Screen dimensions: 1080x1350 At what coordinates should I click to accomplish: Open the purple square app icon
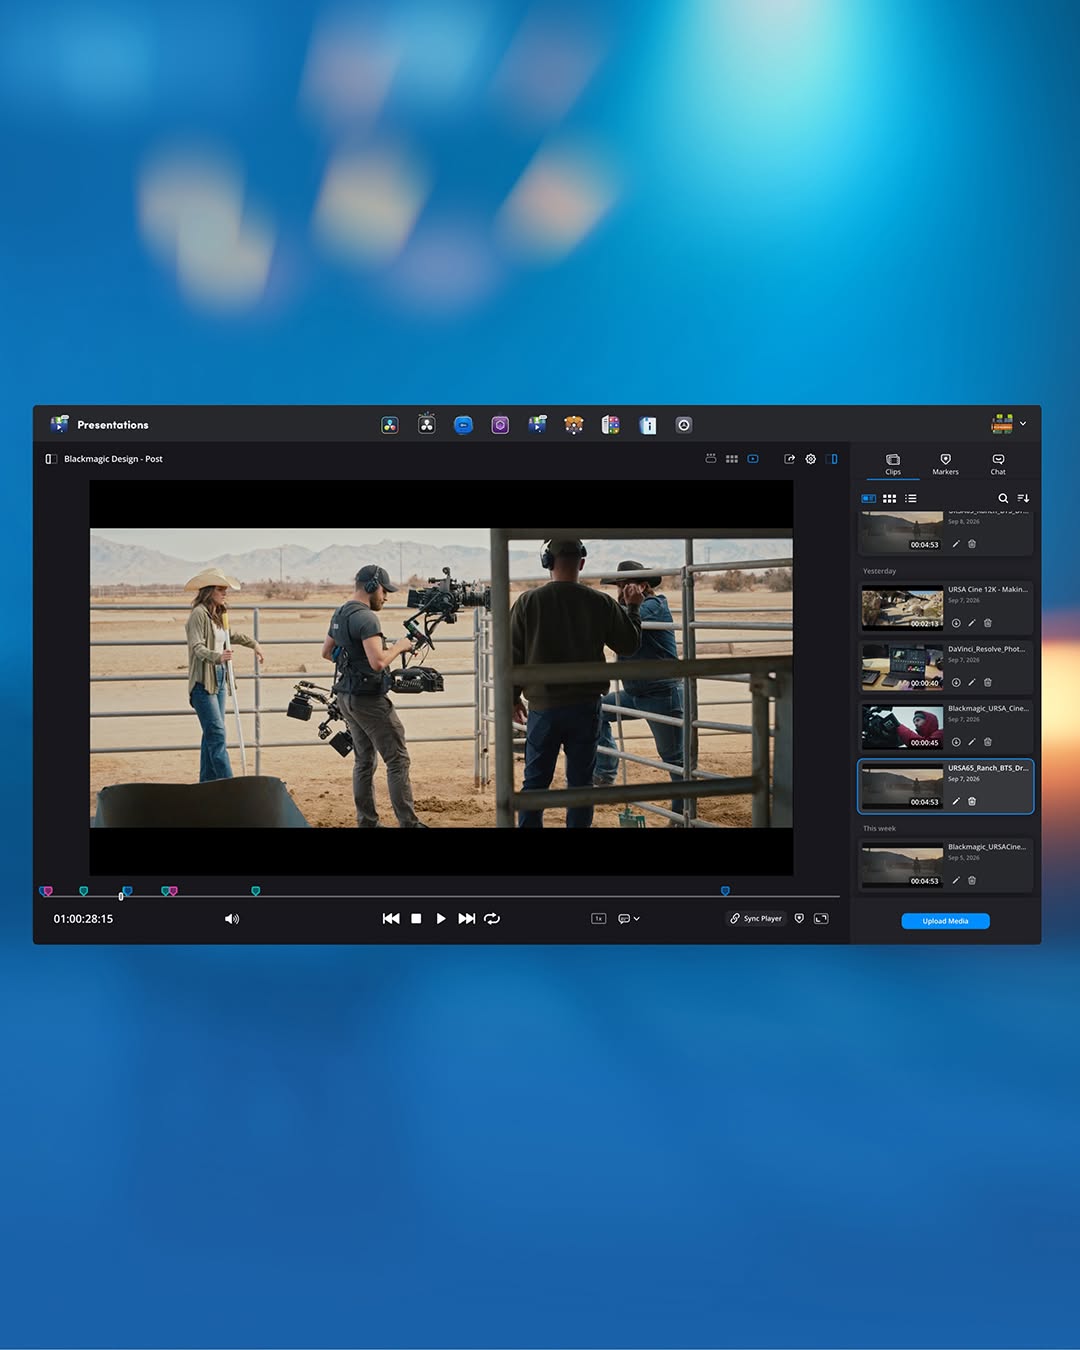tap(500, 425)
